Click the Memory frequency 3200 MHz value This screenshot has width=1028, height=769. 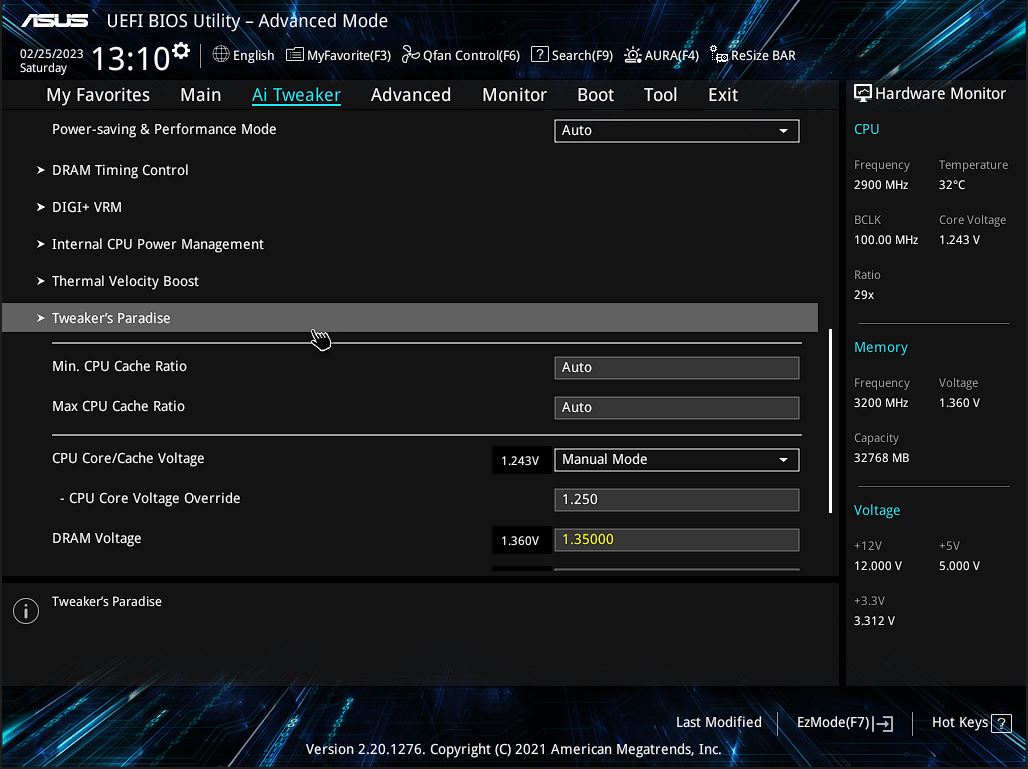coord(880,403)
